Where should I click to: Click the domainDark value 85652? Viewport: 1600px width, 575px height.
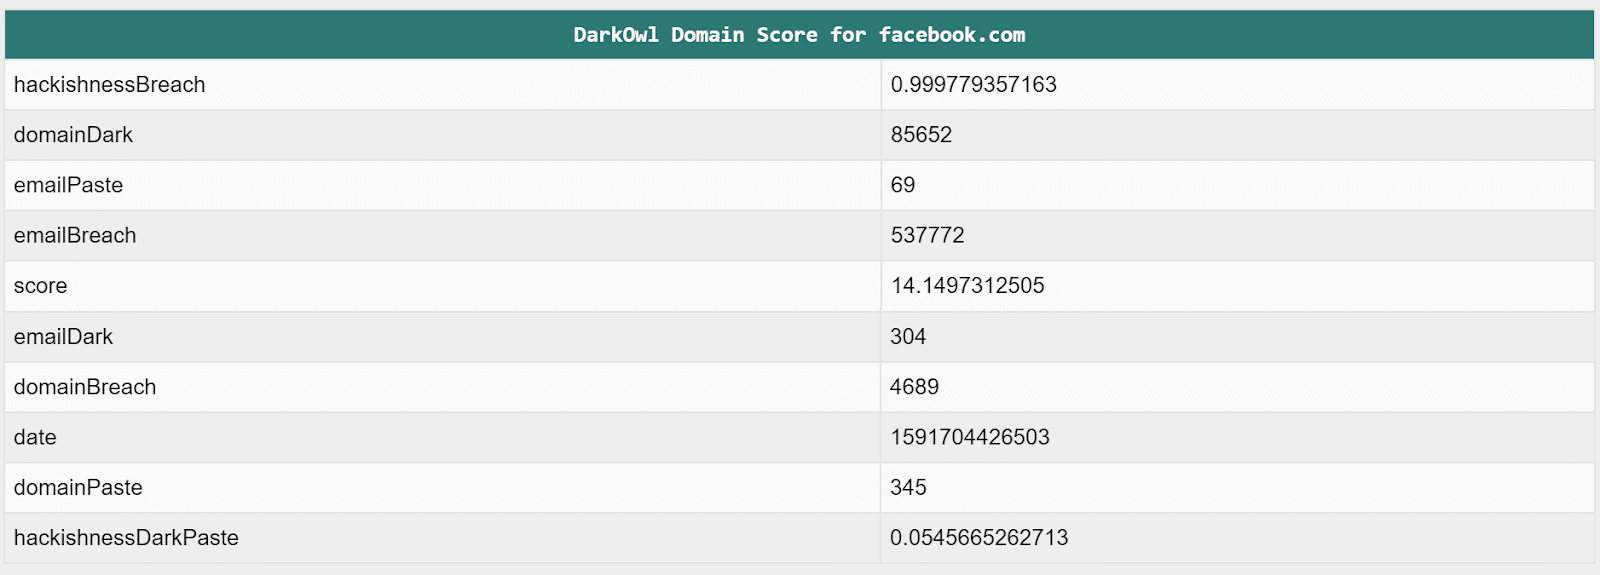coord(921,135)
